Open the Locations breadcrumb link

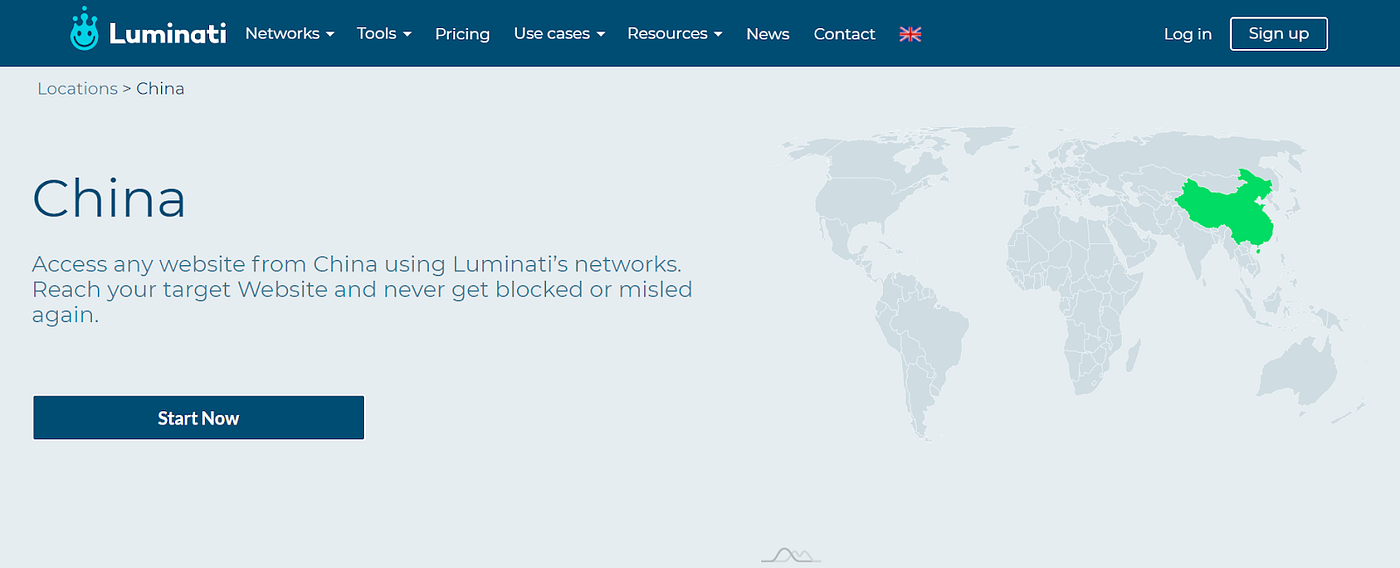77,88
